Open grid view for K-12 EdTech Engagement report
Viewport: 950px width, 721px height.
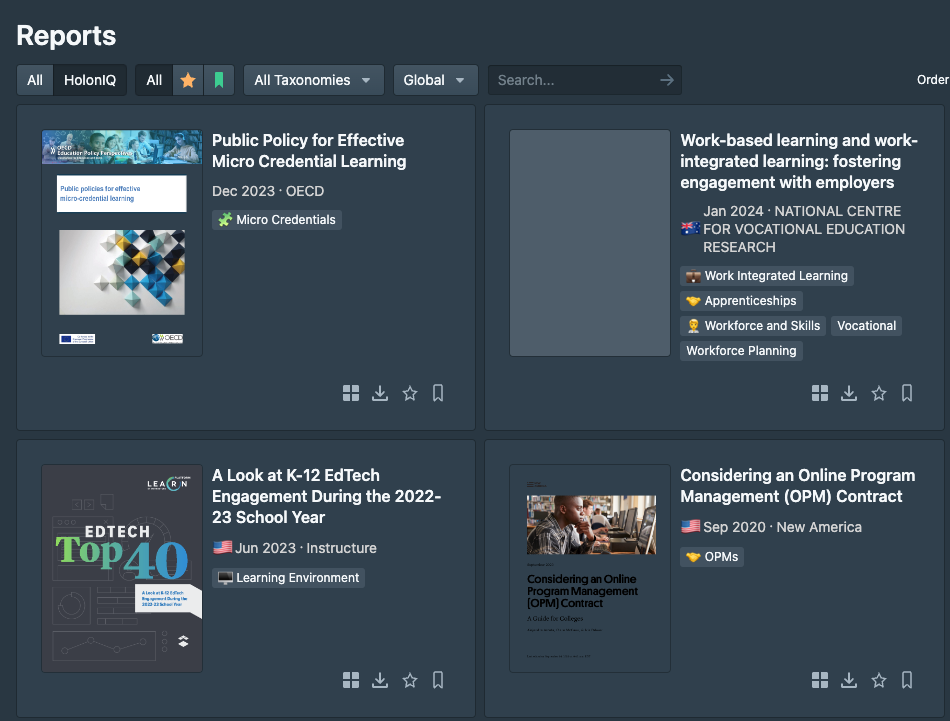351,680
